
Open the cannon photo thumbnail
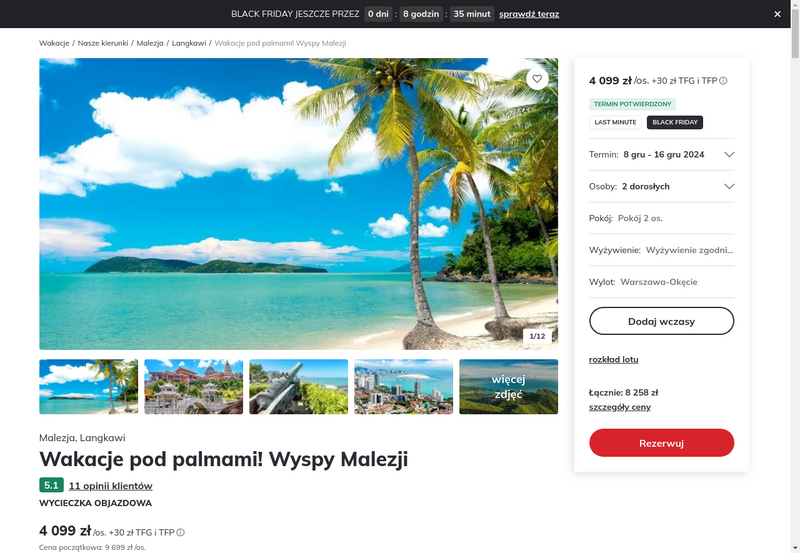click(x=298, y=387)
